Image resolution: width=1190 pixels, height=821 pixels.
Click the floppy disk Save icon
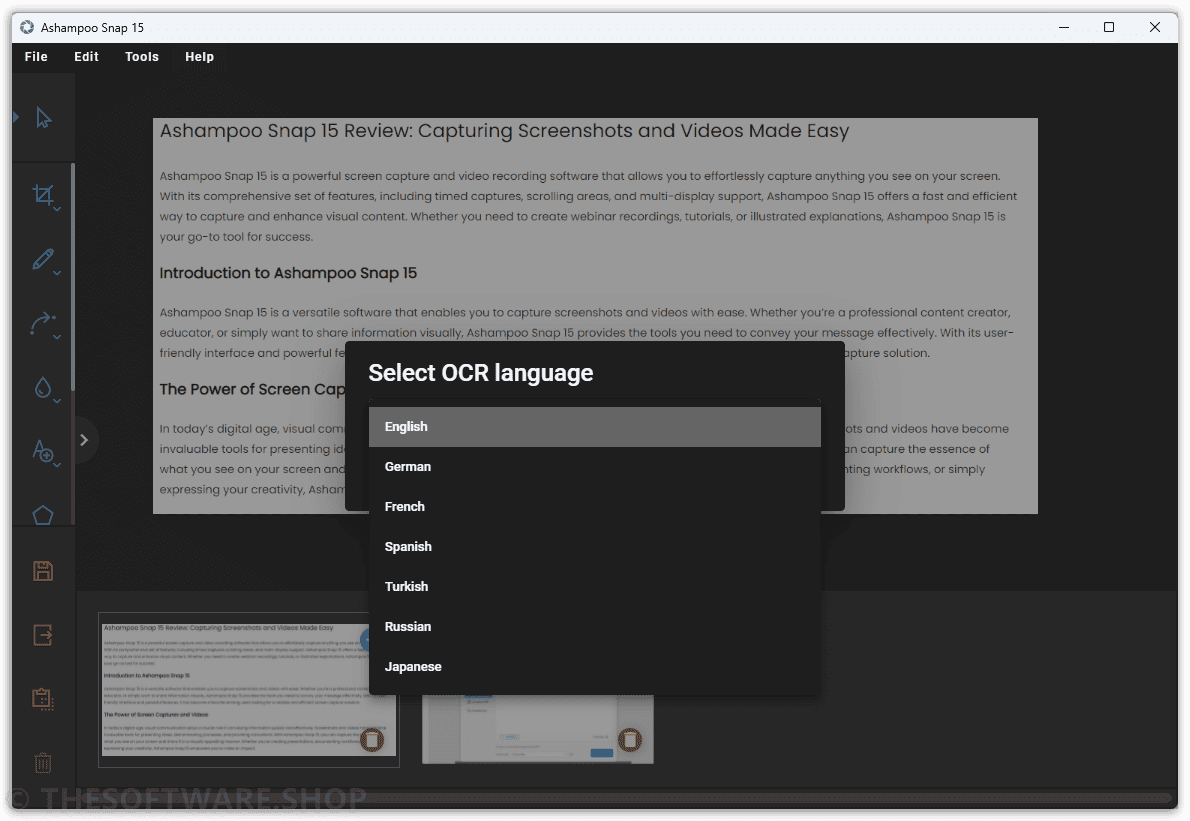pos(42,571)
